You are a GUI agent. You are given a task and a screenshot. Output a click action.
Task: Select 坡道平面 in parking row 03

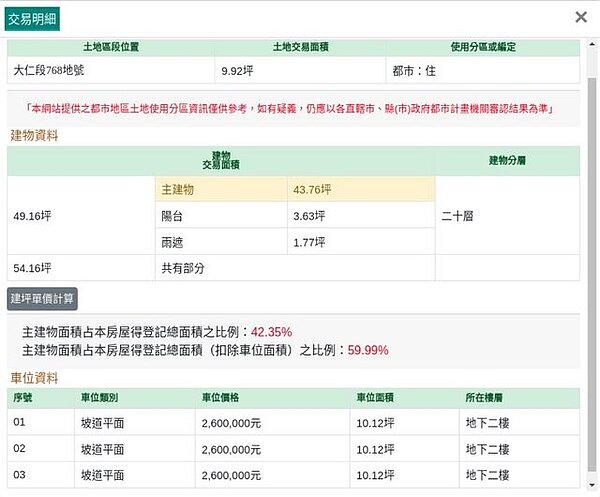(135, 475)
